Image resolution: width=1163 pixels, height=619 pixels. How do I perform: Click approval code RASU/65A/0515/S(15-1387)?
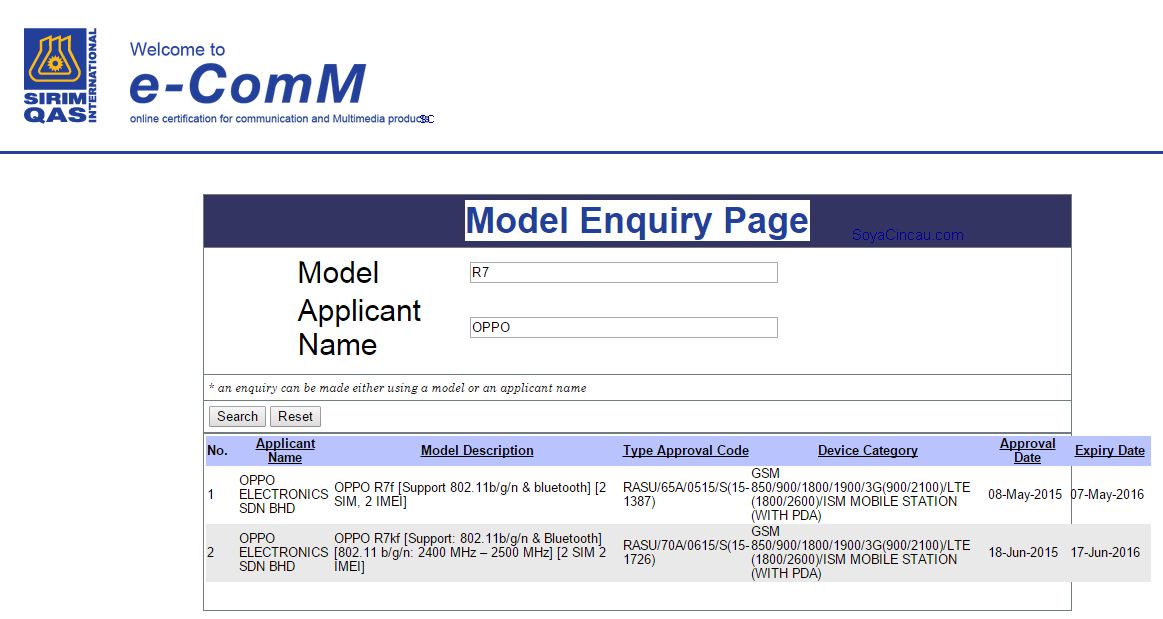(685, 494)
